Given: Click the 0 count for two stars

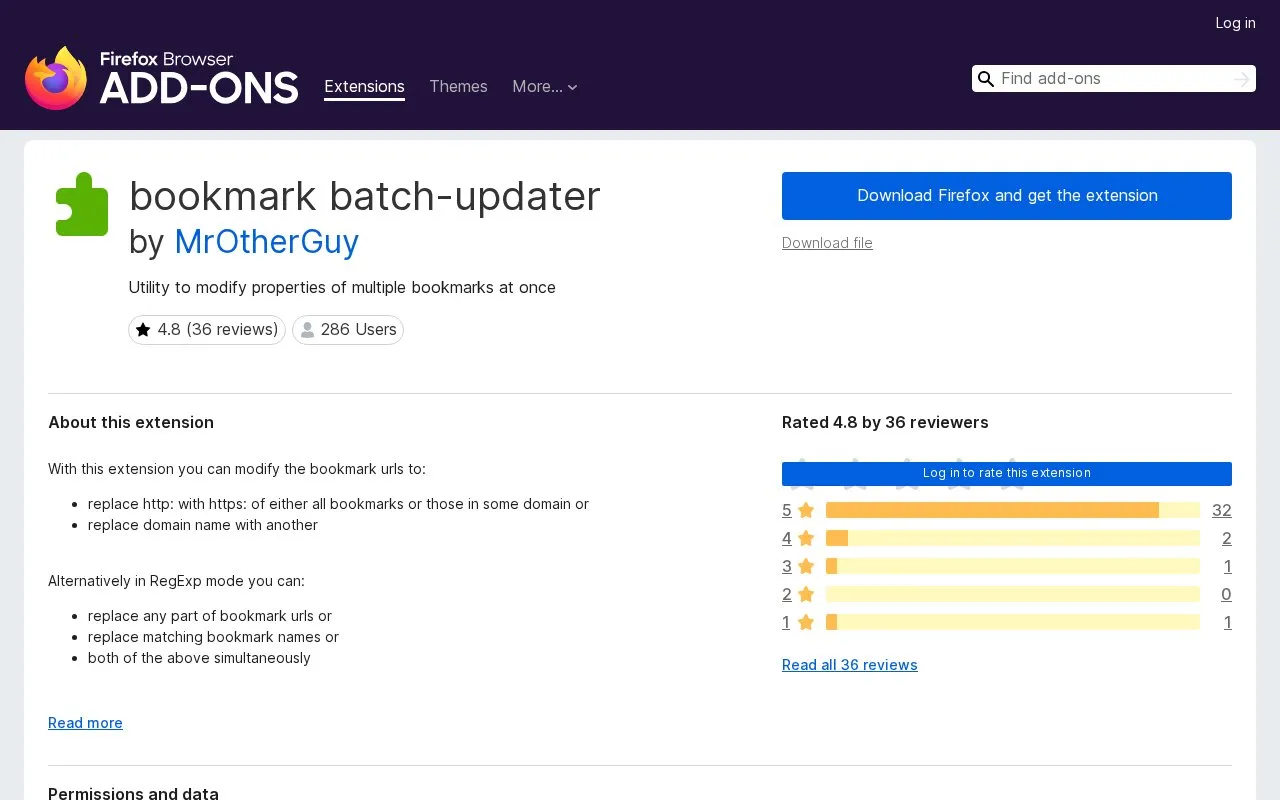Looking at the screenshot, I should (1226, 594).
